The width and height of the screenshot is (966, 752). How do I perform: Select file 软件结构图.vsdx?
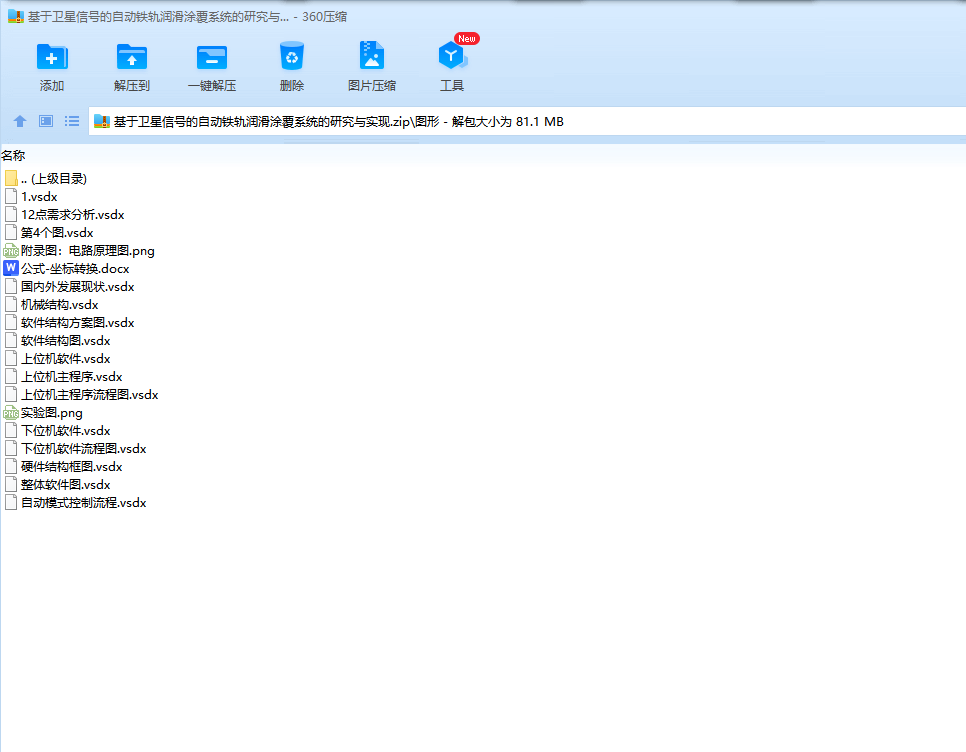click(66, 341)
